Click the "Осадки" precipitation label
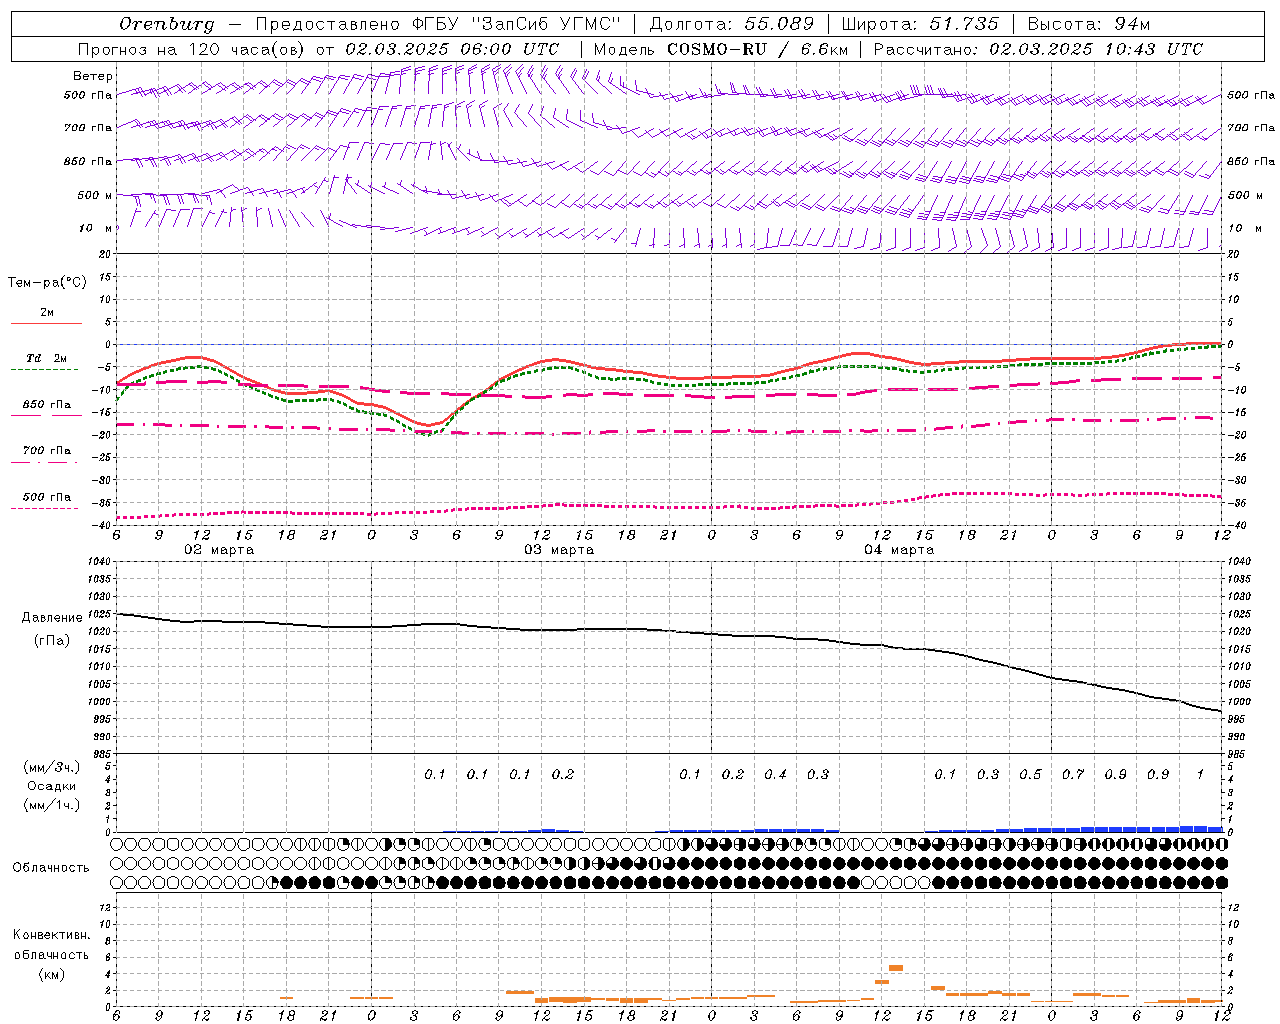The image size is (1280, 1024). click(x=52, y=786)
